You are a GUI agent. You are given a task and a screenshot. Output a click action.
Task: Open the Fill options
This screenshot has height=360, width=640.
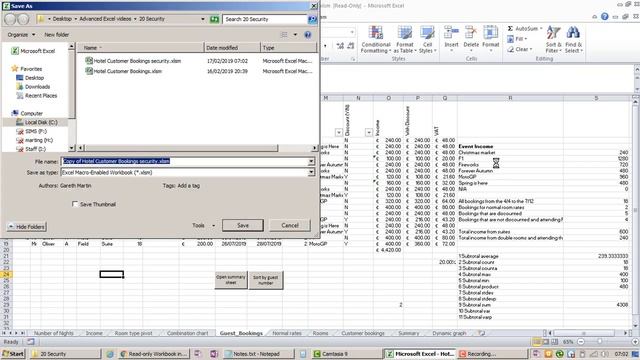click(x=517, y=39)
